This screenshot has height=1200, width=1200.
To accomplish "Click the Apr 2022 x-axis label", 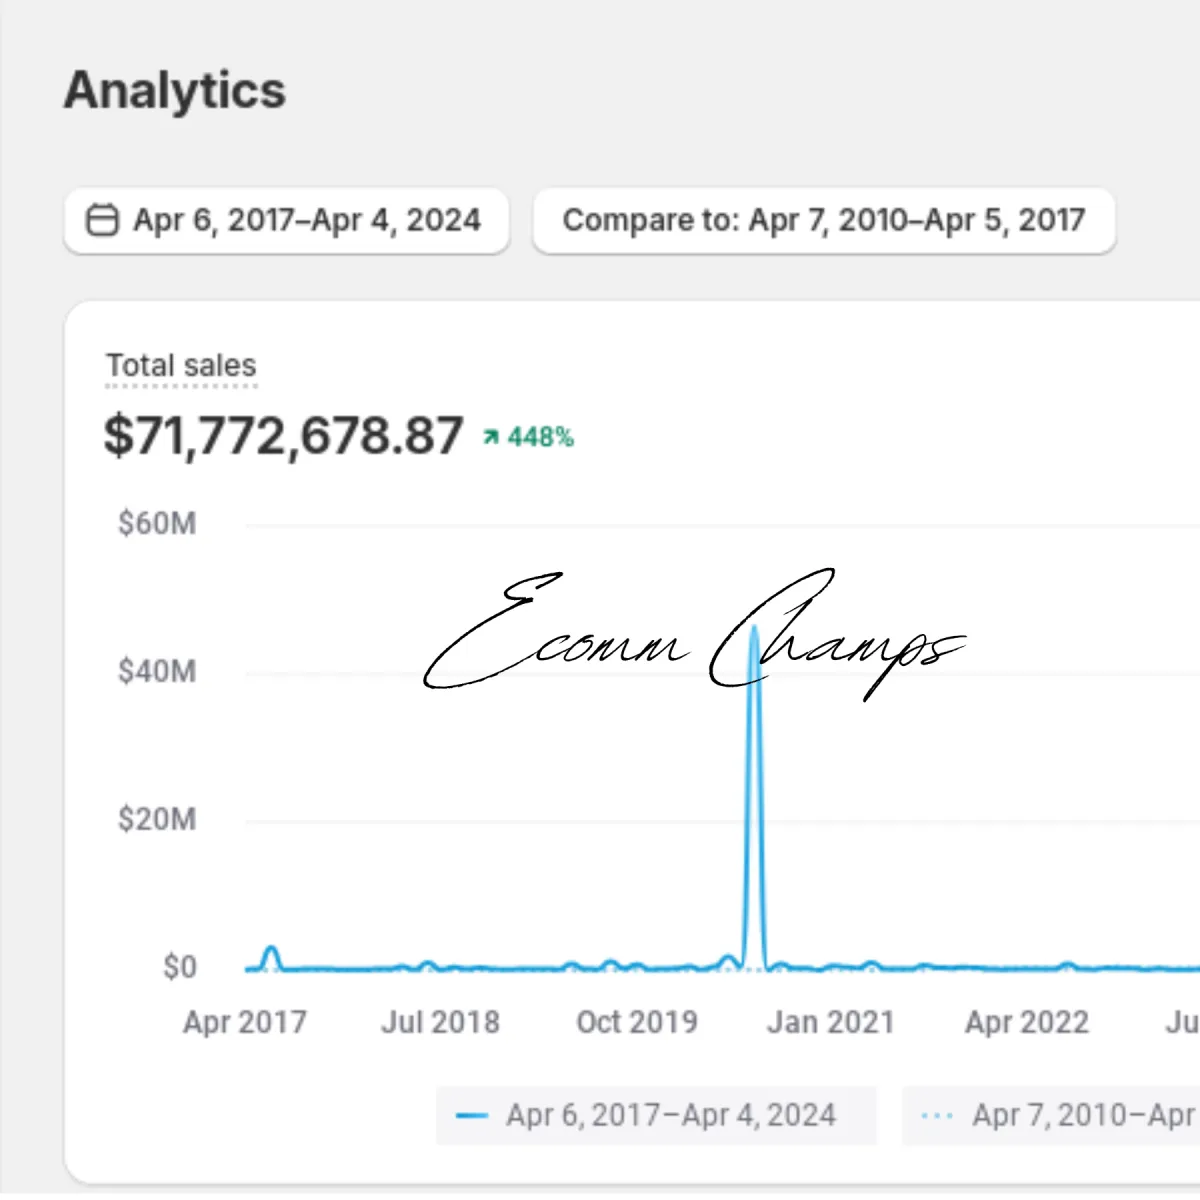I will click(1027, 1022).
